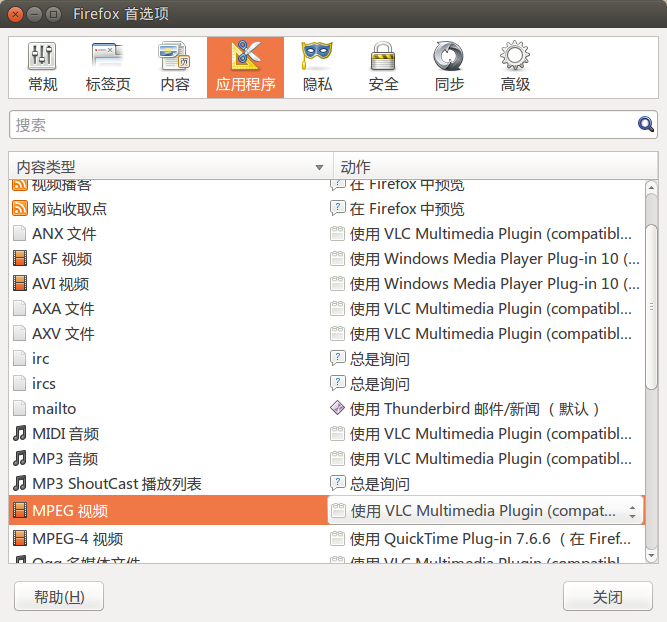The image size is (667, 622).
Task: Select the irc protocol row
Action: click(327, 359)
